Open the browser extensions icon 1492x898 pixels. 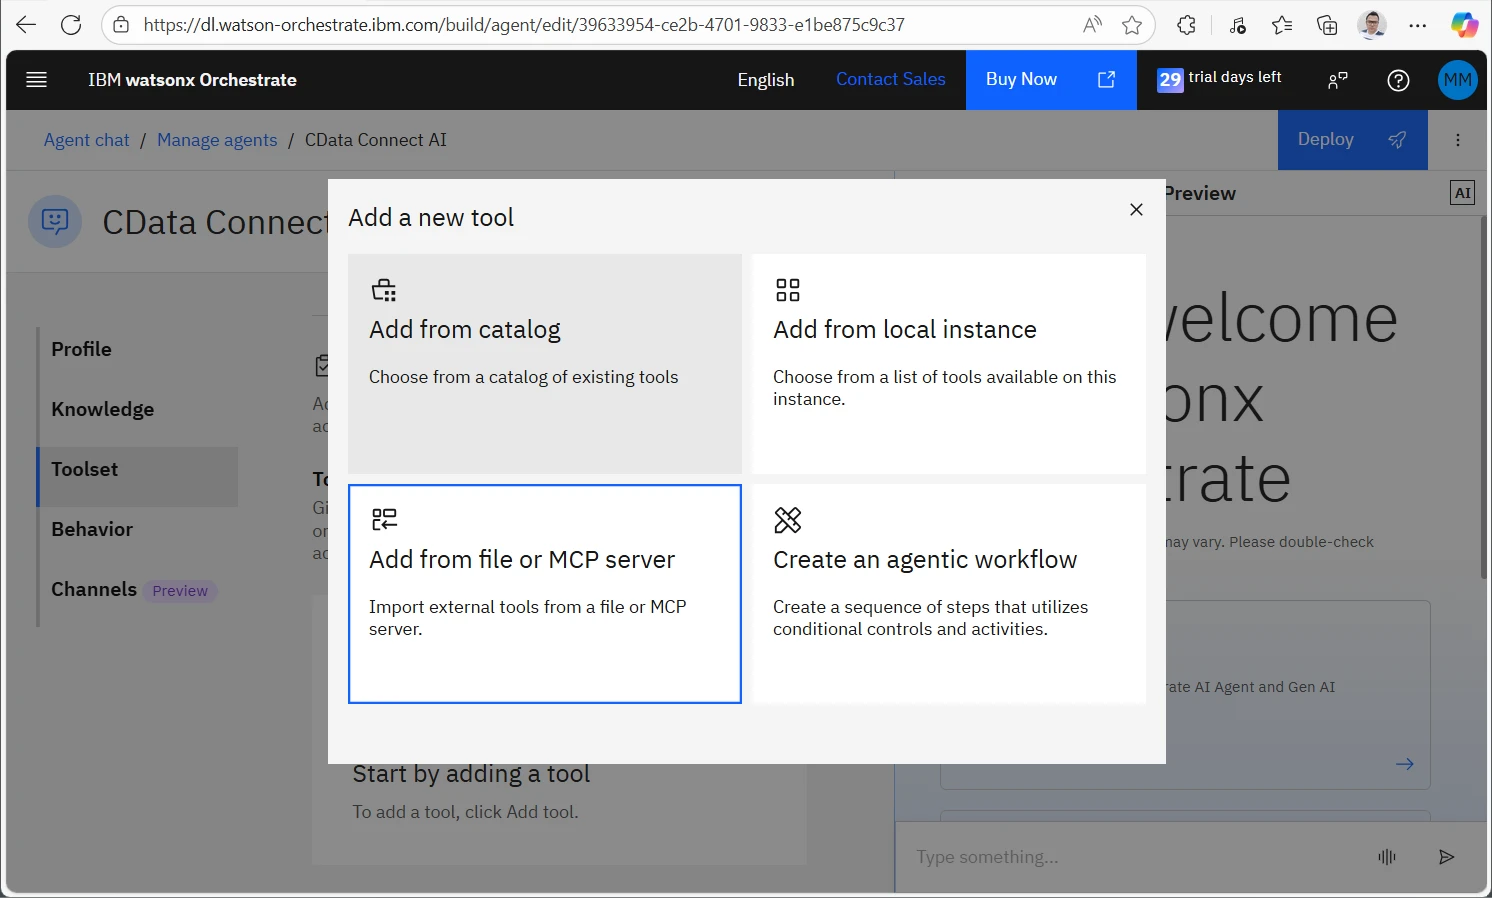click(1187, 25)
